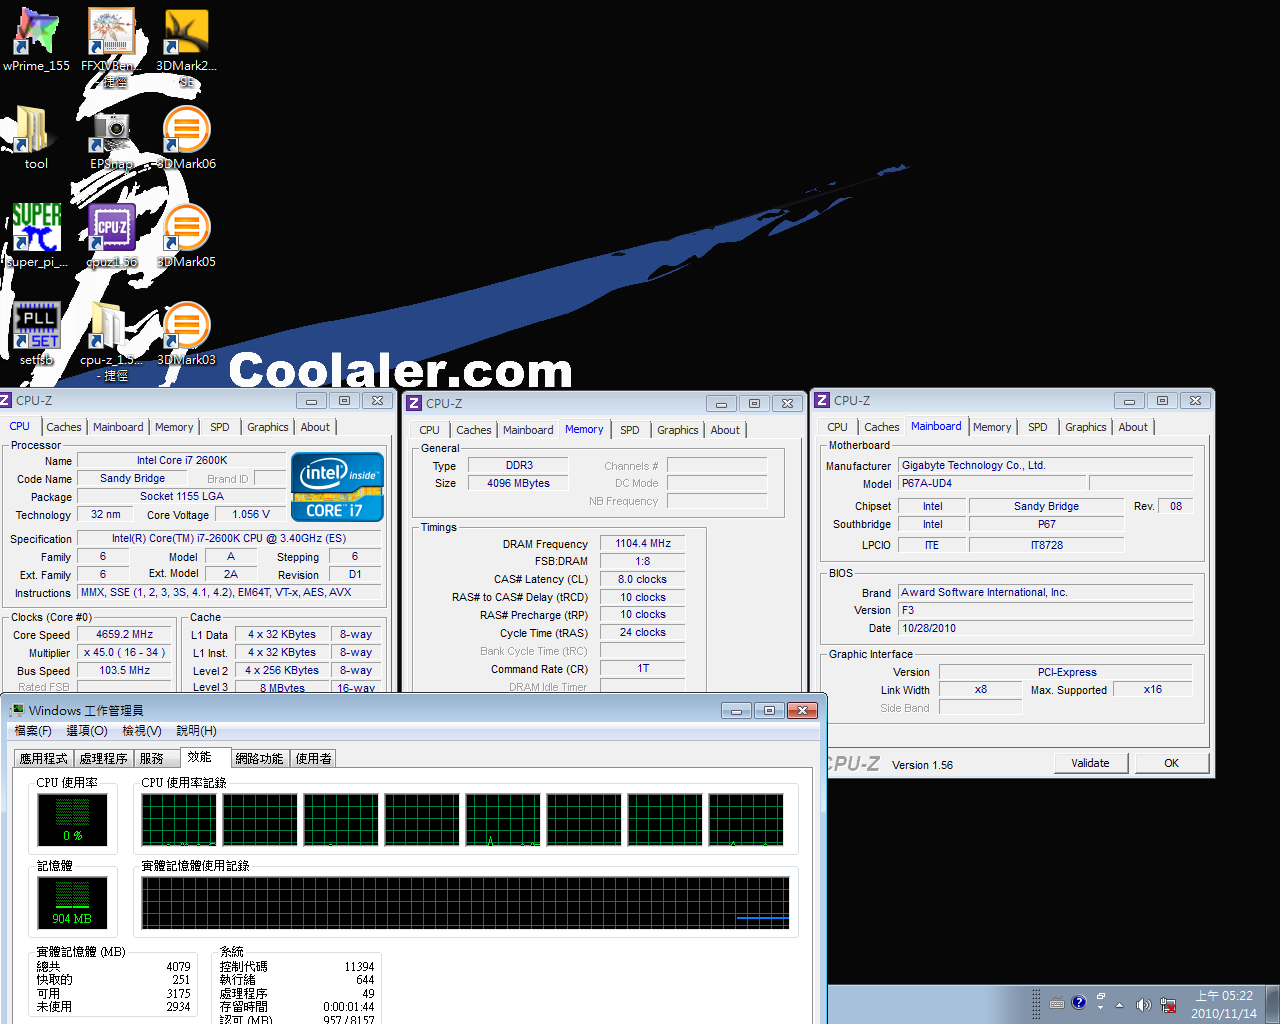Select About tab in middle CPU-Z window
Image resolution: width=1280 pixels, height=1024 pixels.
(725, 430)
